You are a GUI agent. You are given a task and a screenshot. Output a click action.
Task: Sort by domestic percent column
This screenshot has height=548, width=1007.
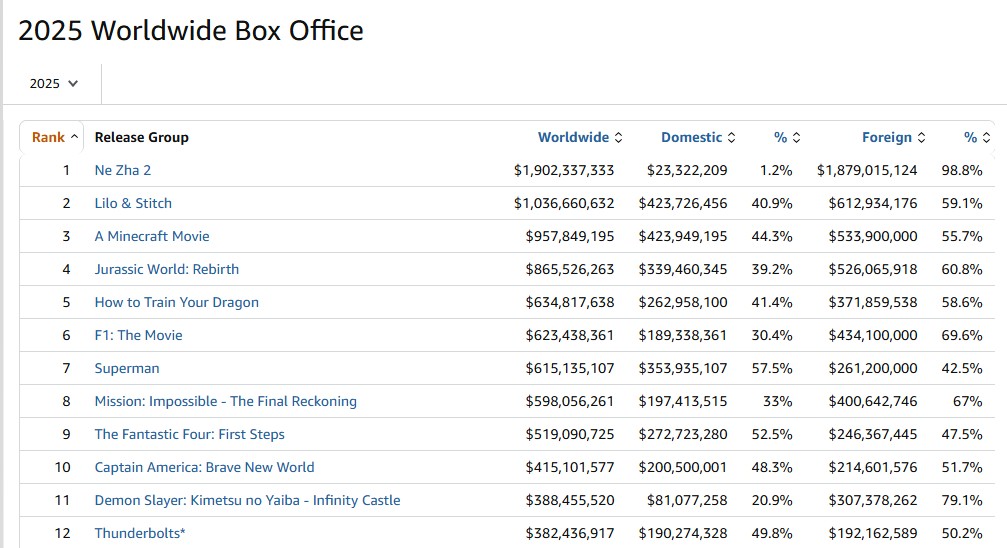[787, 137]
